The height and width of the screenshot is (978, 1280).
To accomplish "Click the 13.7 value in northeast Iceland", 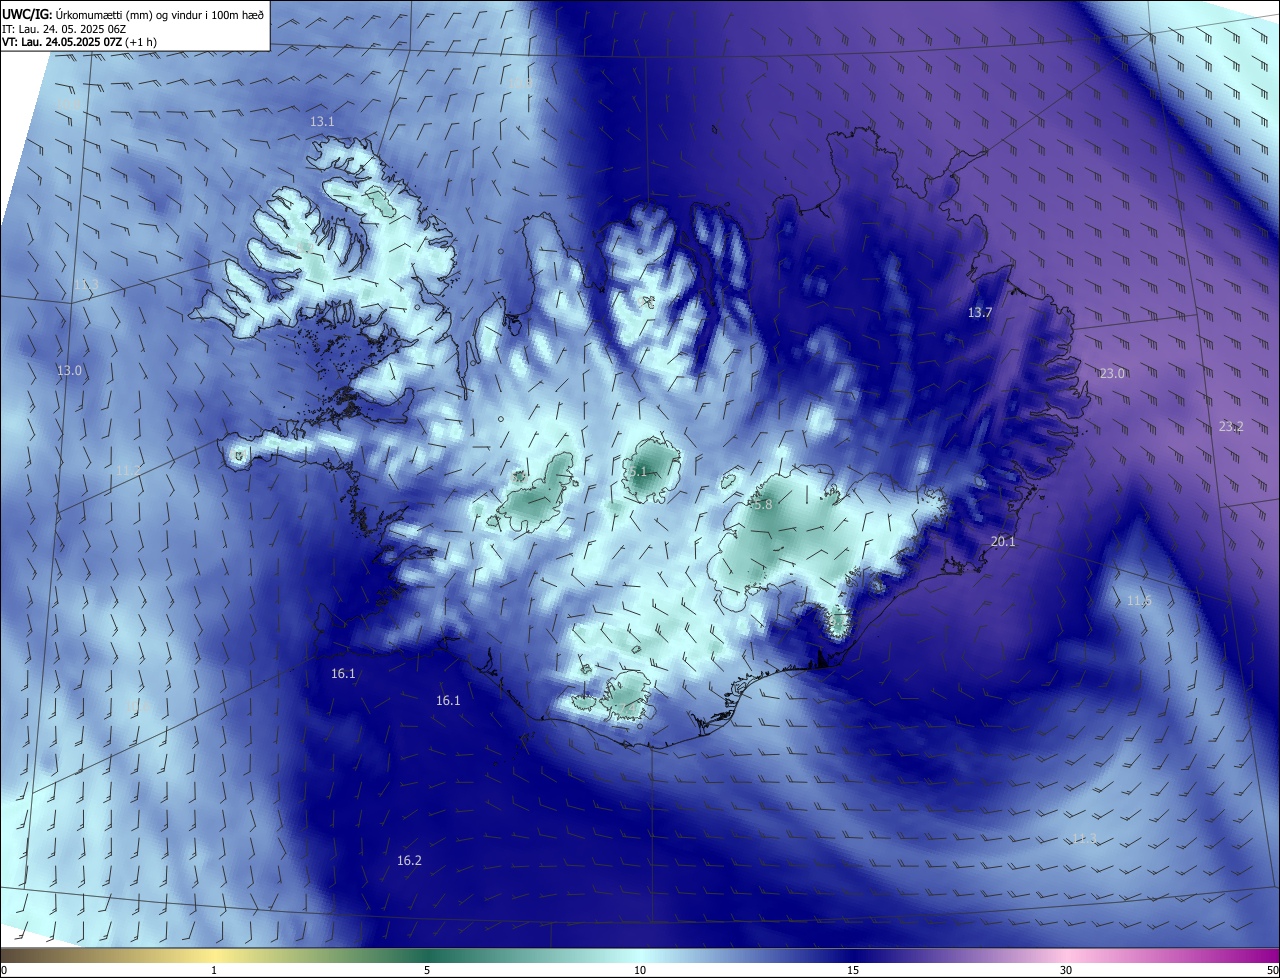I will (x=980, y=313).
